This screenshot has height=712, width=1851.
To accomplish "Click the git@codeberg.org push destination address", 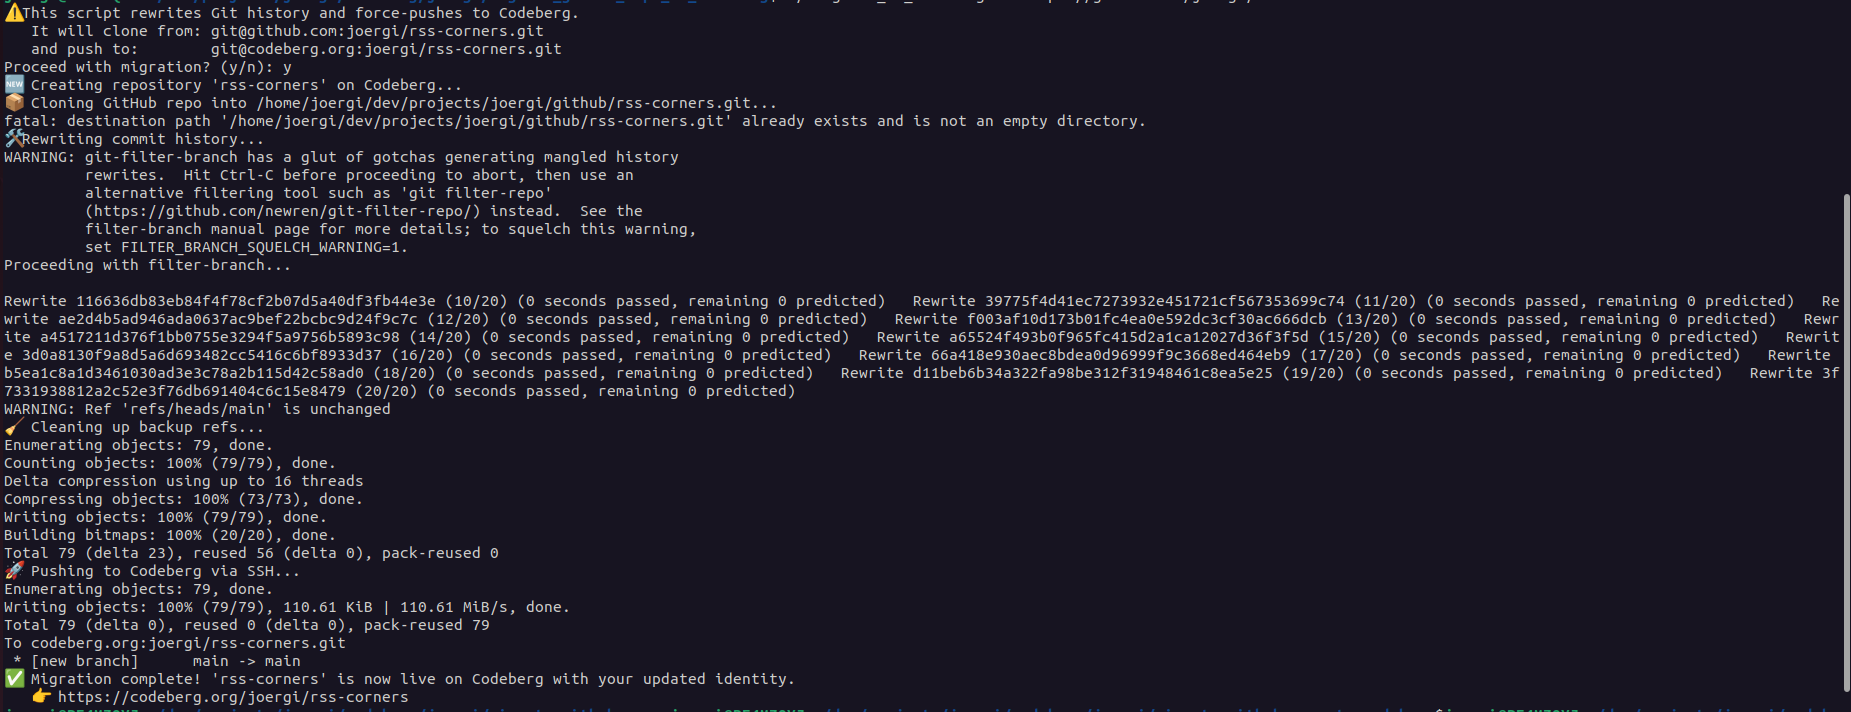I will tap(386, 49).
